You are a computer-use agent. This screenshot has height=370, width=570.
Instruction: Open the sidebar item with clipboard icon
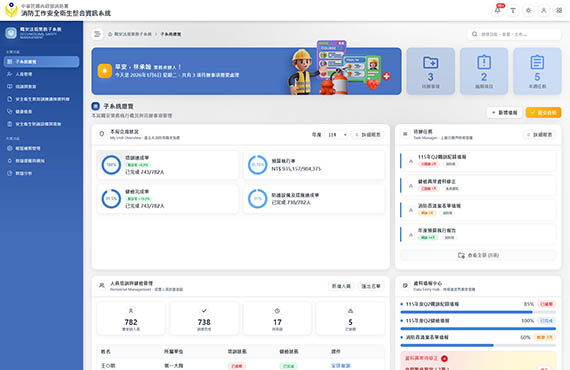(x=41, y=124)
